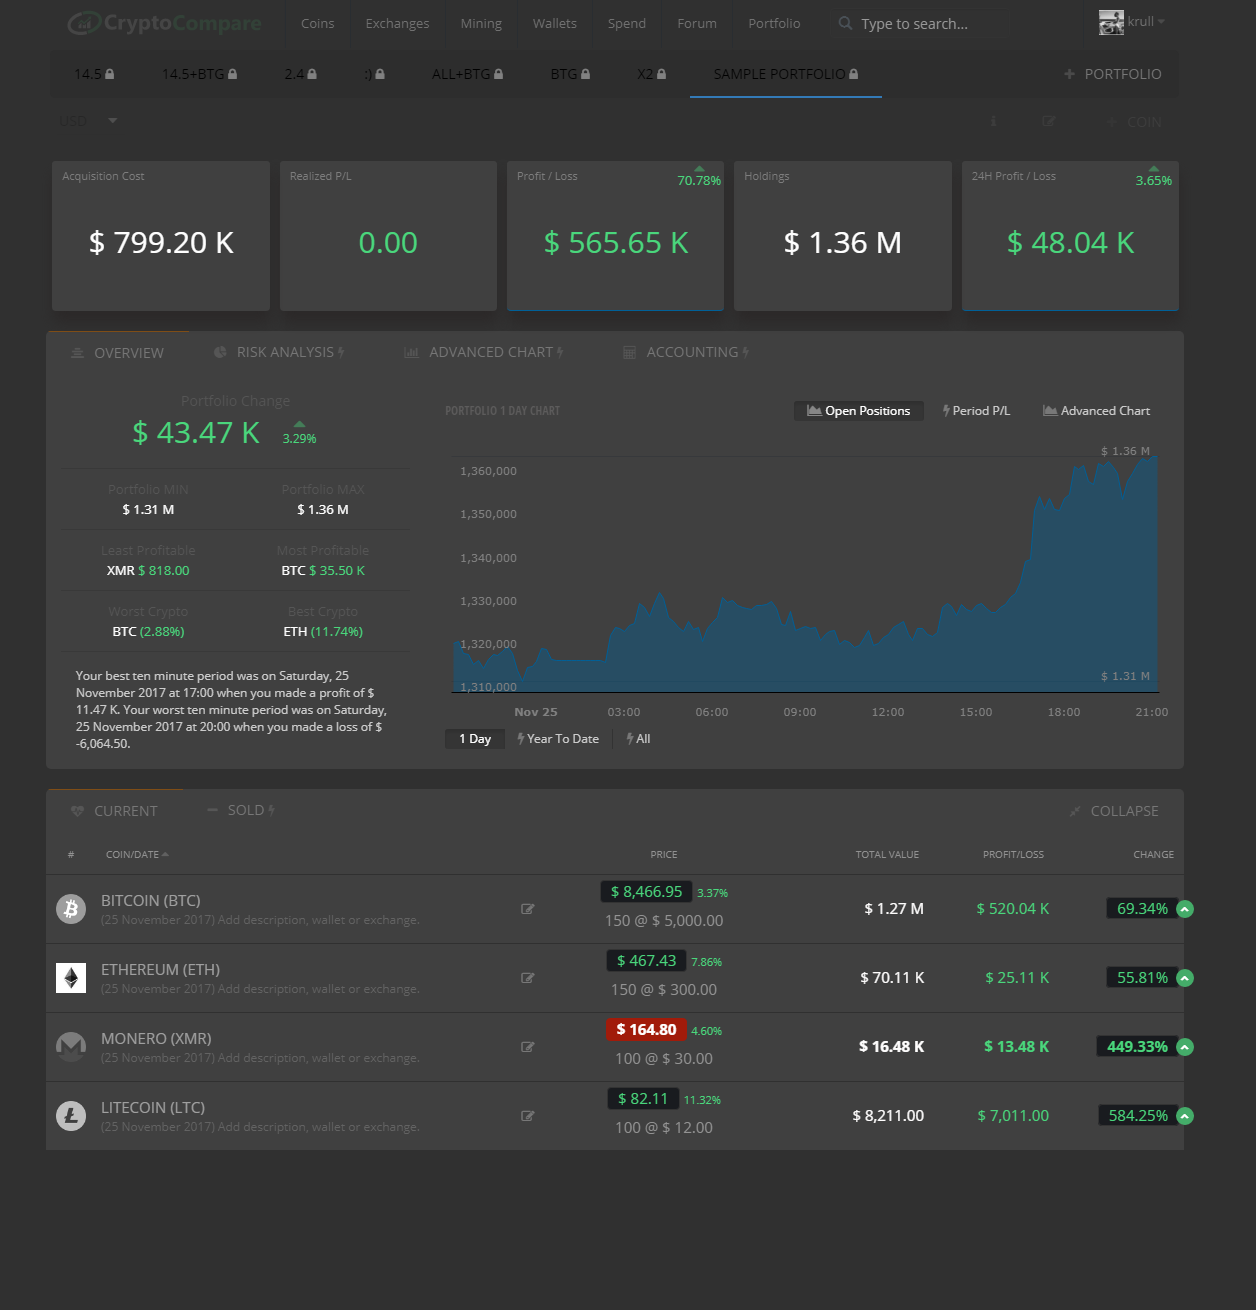Edit the Ethereum holding entry
The width and height of the screenshot is (1256, 1310).
[x=528, y=978]
